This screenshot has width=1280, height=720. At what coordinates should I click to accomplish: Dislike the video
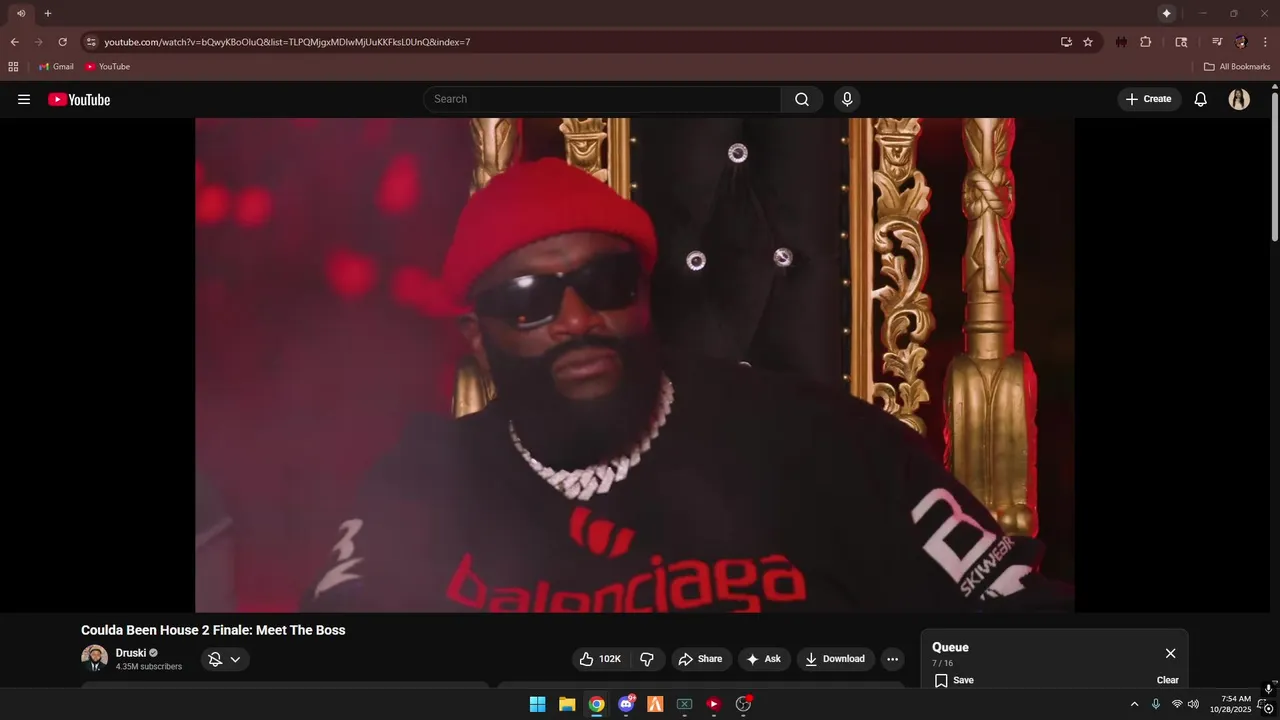647,659
